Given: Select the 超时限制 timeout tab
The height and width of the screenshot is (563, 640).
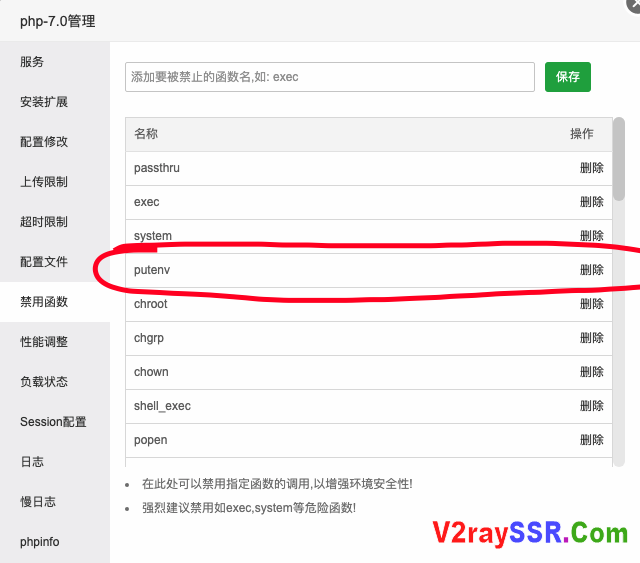Looking at the screenshot, I should click(44, 222).
